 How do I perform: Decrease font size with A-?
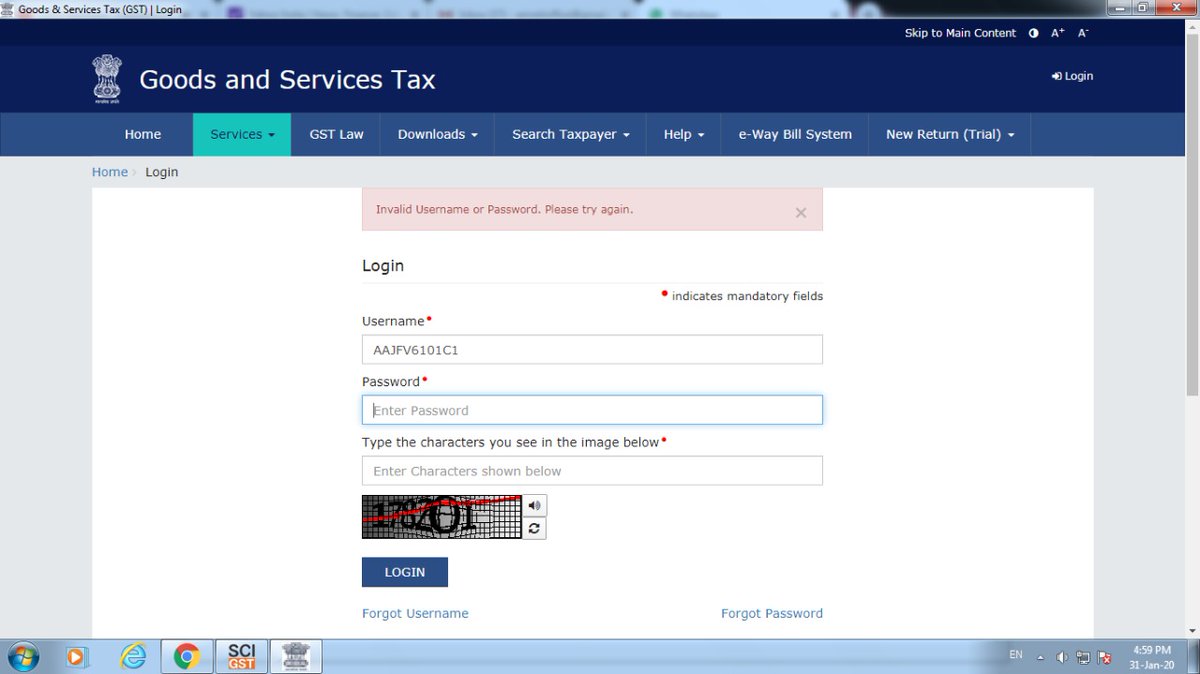pos(1083,33)
